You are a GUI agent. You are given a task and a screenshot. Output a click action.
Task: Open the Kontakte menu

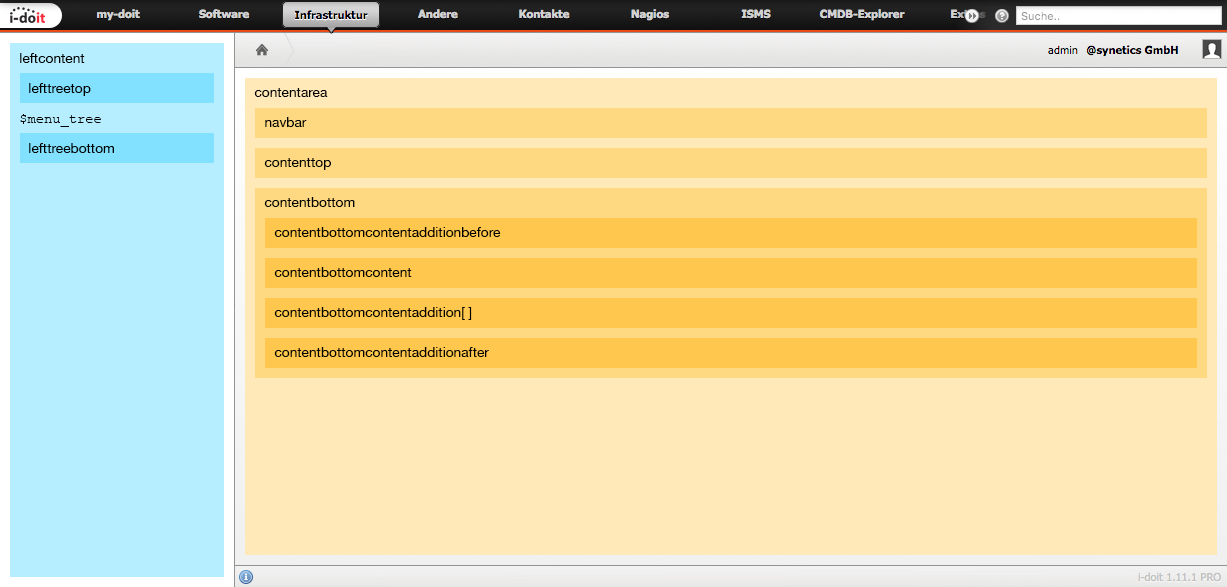click(544, 15)
